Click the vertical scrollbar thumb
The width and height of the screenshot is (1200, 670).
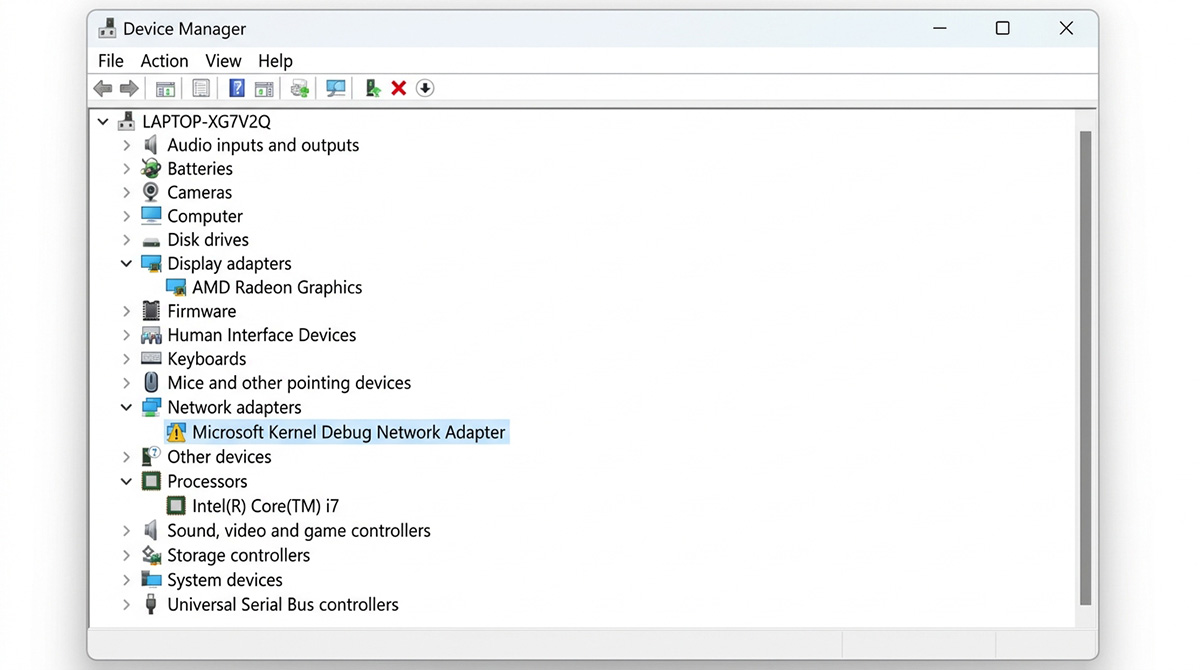pyautogui.click(x=1085, y=367)
